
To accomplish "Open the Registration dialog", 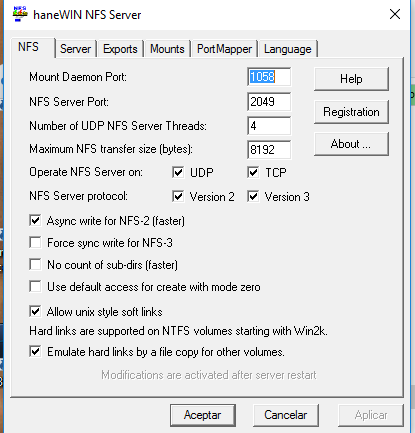I will (351, 112).
